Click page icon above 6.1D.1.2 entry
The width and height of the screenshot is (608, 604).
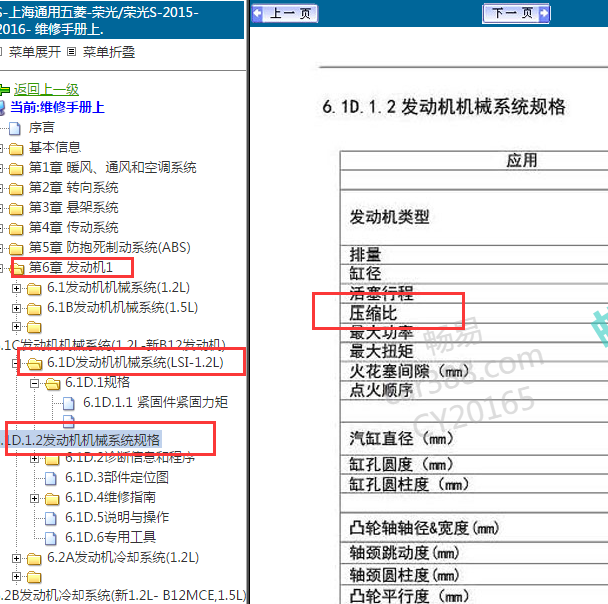click(69, 421)
